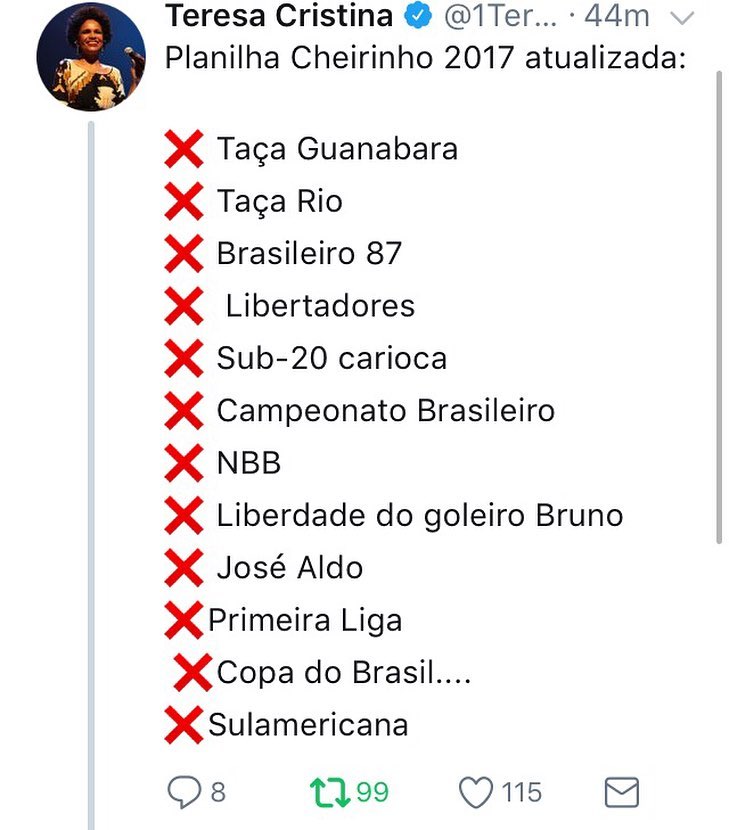Click the red X beside José Aldo

point(184,568)
